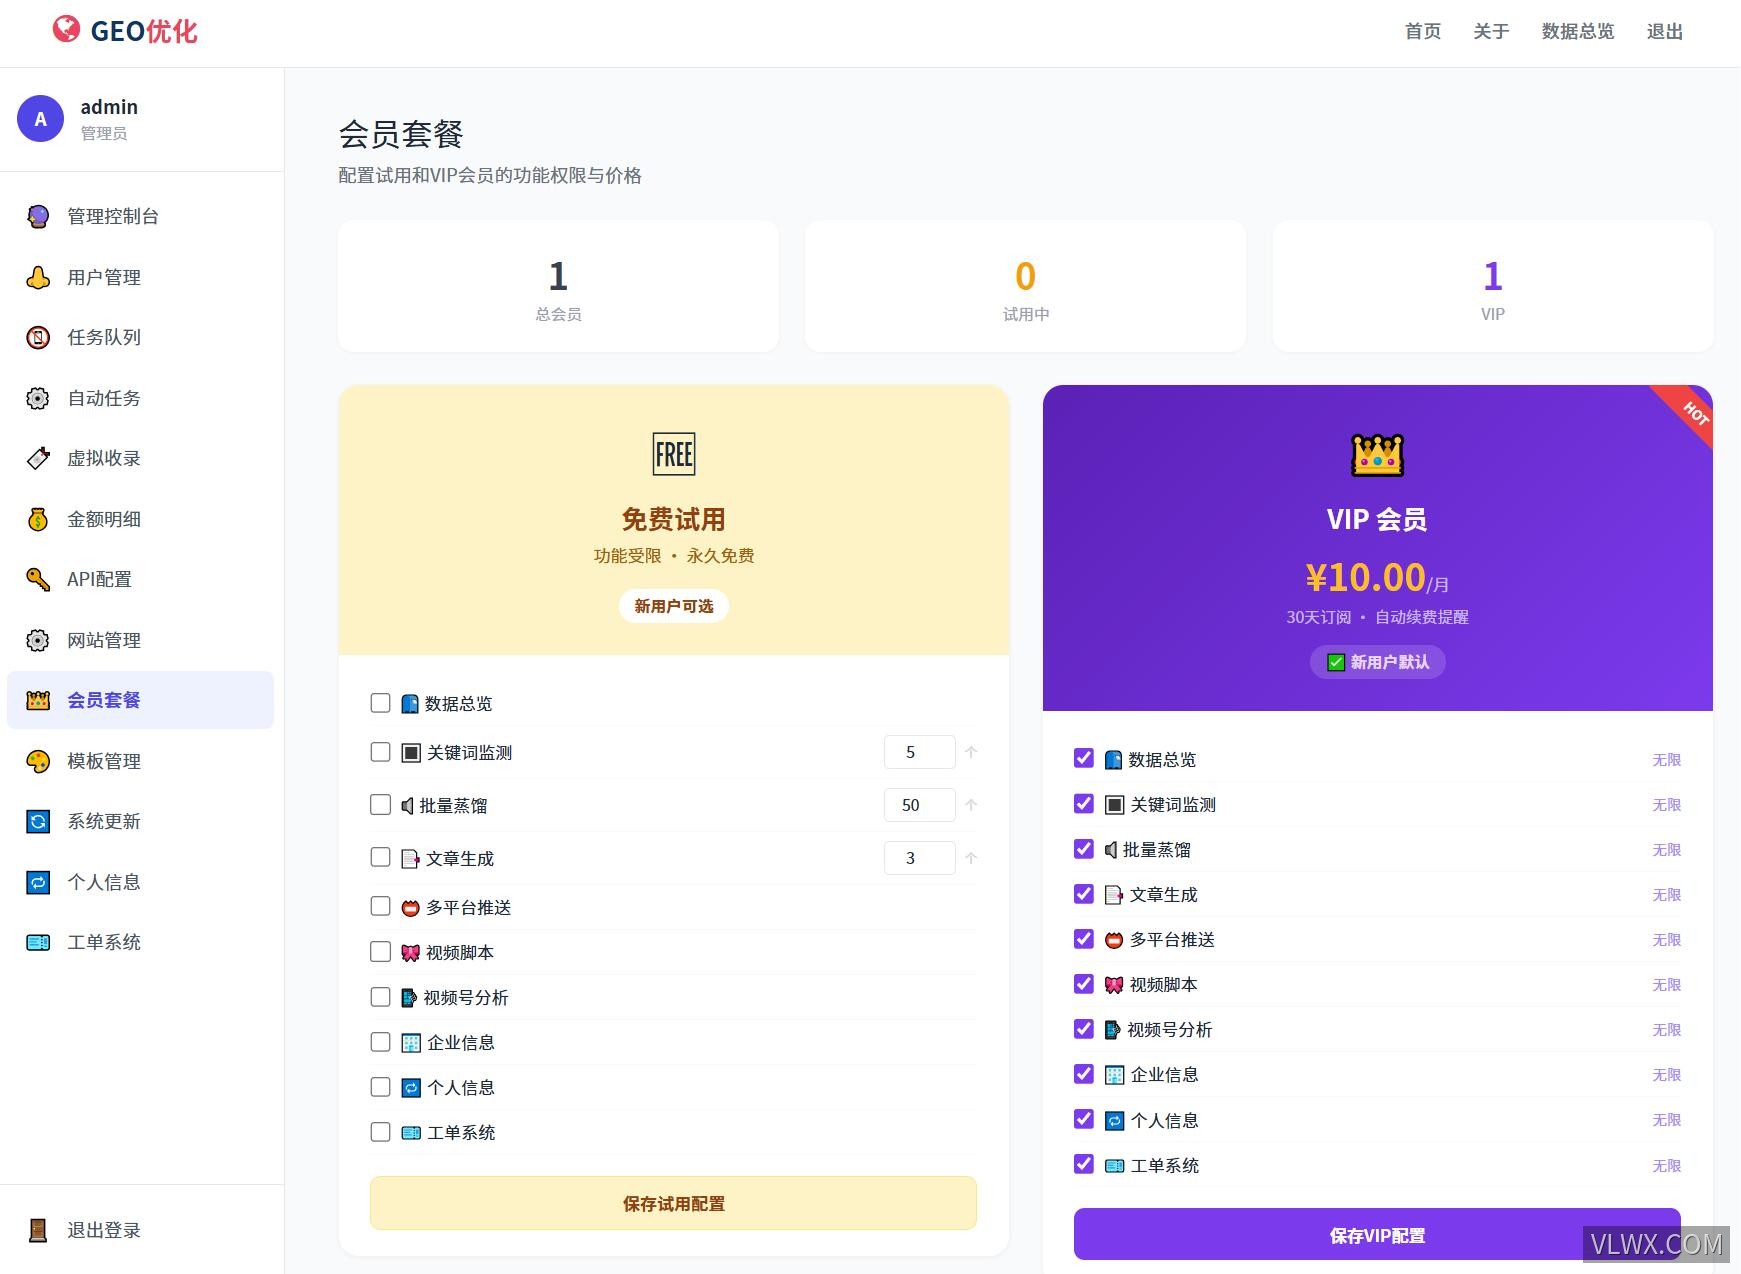1741x1274 pixels.
Task: Click 无限 label in VIP 工单系统 row
Action: pos(1666,1166)
